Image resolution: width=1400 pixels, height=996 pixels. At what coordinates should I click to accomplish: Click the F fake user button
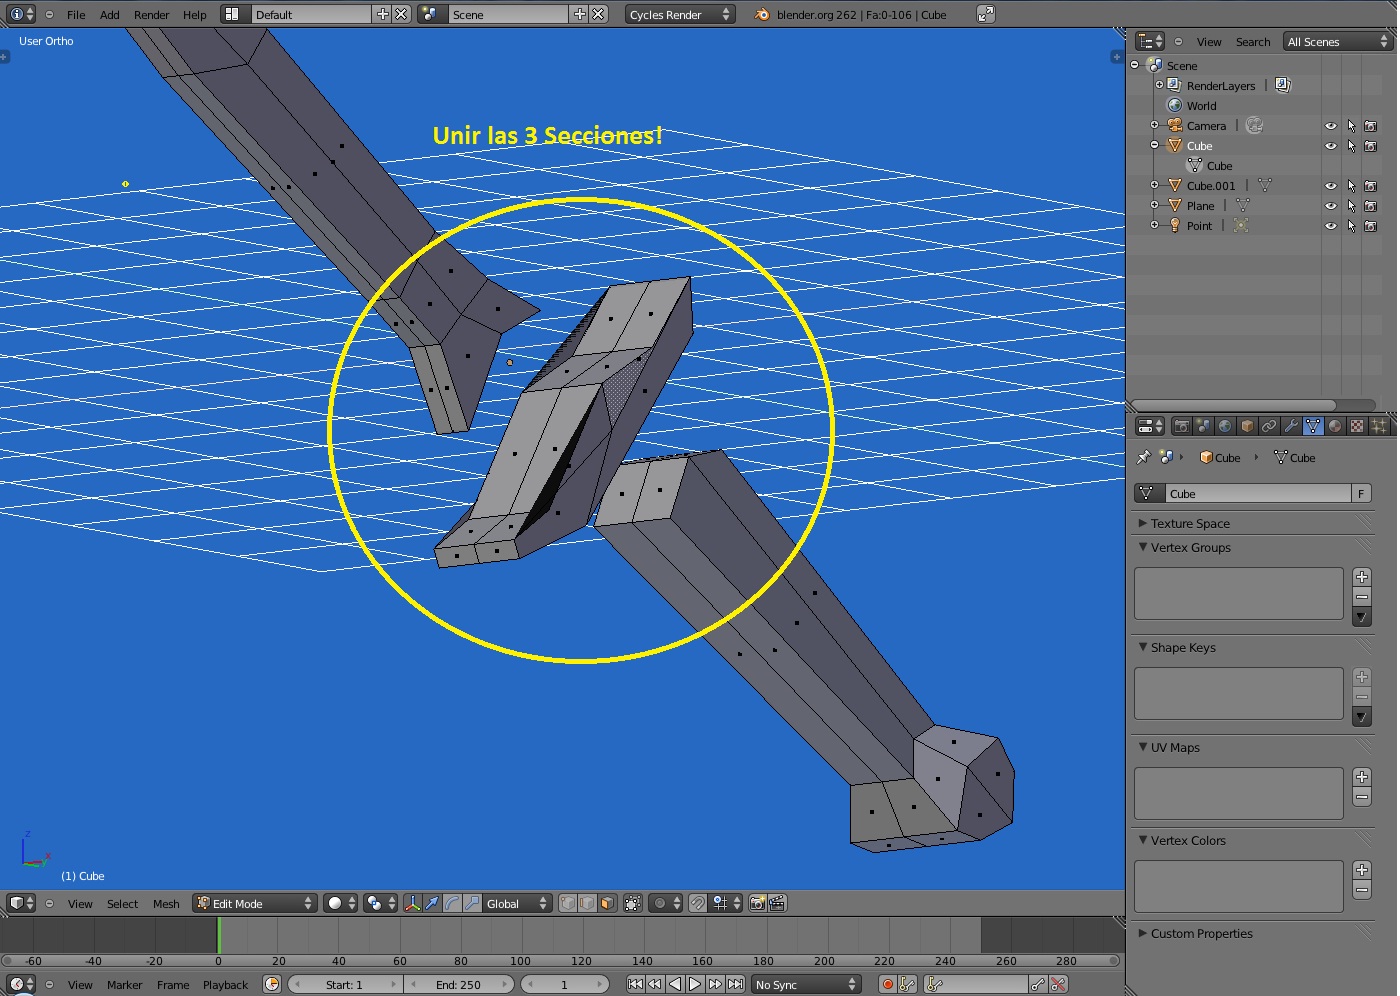(1361, 493)
